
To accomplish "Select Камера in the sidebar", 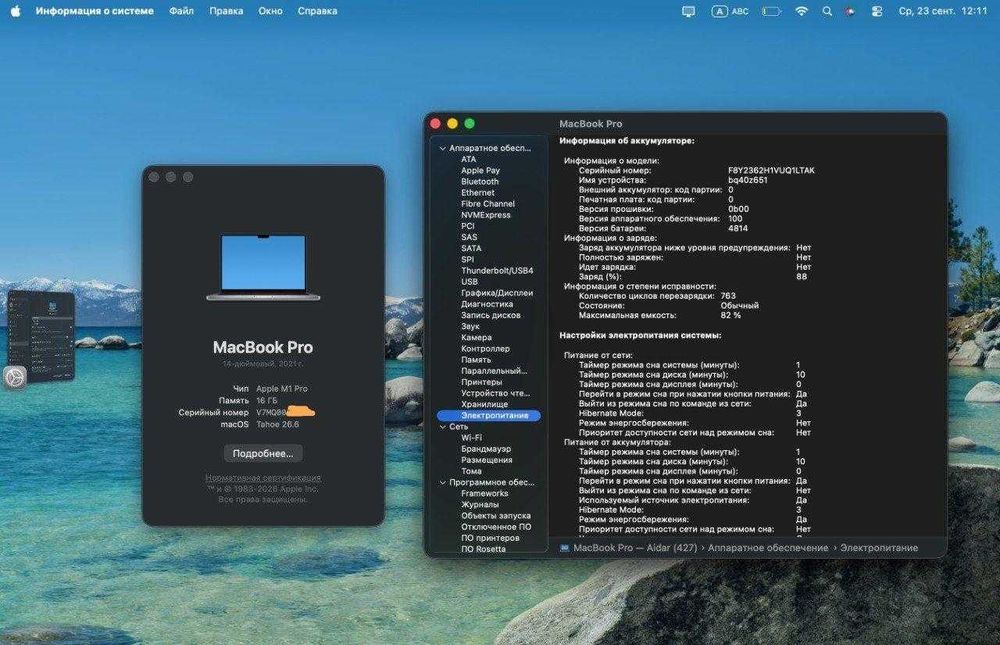I will point(476,337).
